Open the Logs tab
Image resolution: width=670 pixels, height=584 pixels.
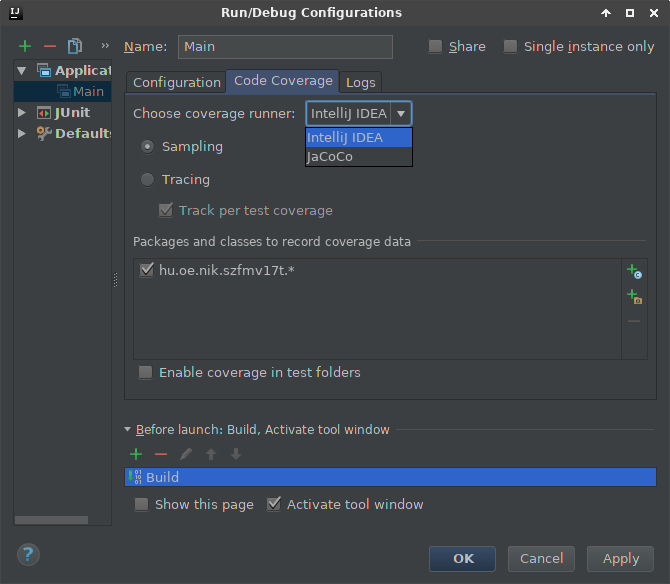[x=361, y=82]
